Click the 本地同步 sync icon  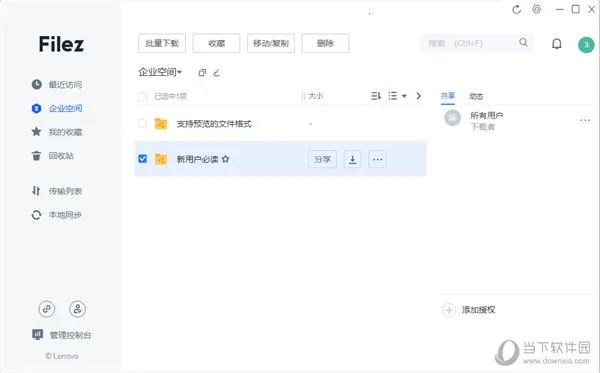click(36, 215)
